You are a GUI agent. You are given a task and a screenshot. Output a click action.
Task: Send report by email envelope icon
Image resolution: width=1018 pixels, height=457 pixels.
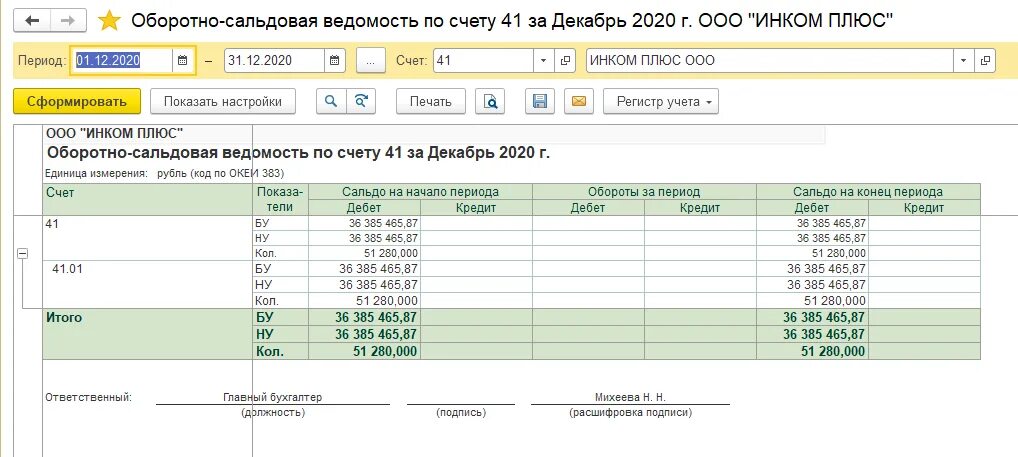tap(579, 101)
